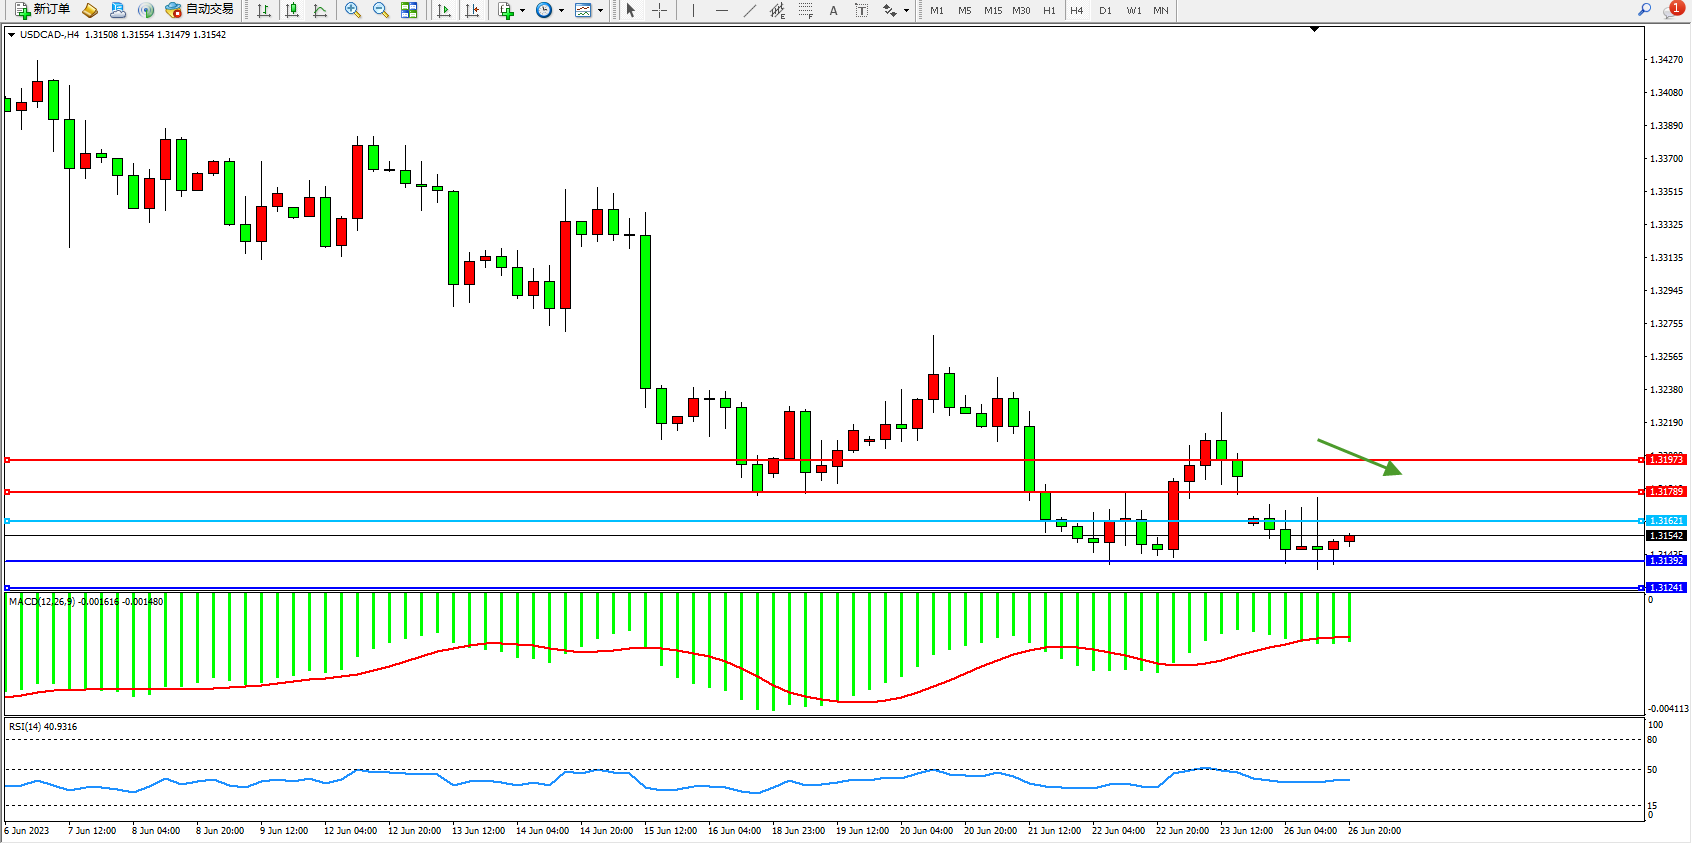Tile chart windows icon
Viewport: 1692px width, 844px height.
409,10
